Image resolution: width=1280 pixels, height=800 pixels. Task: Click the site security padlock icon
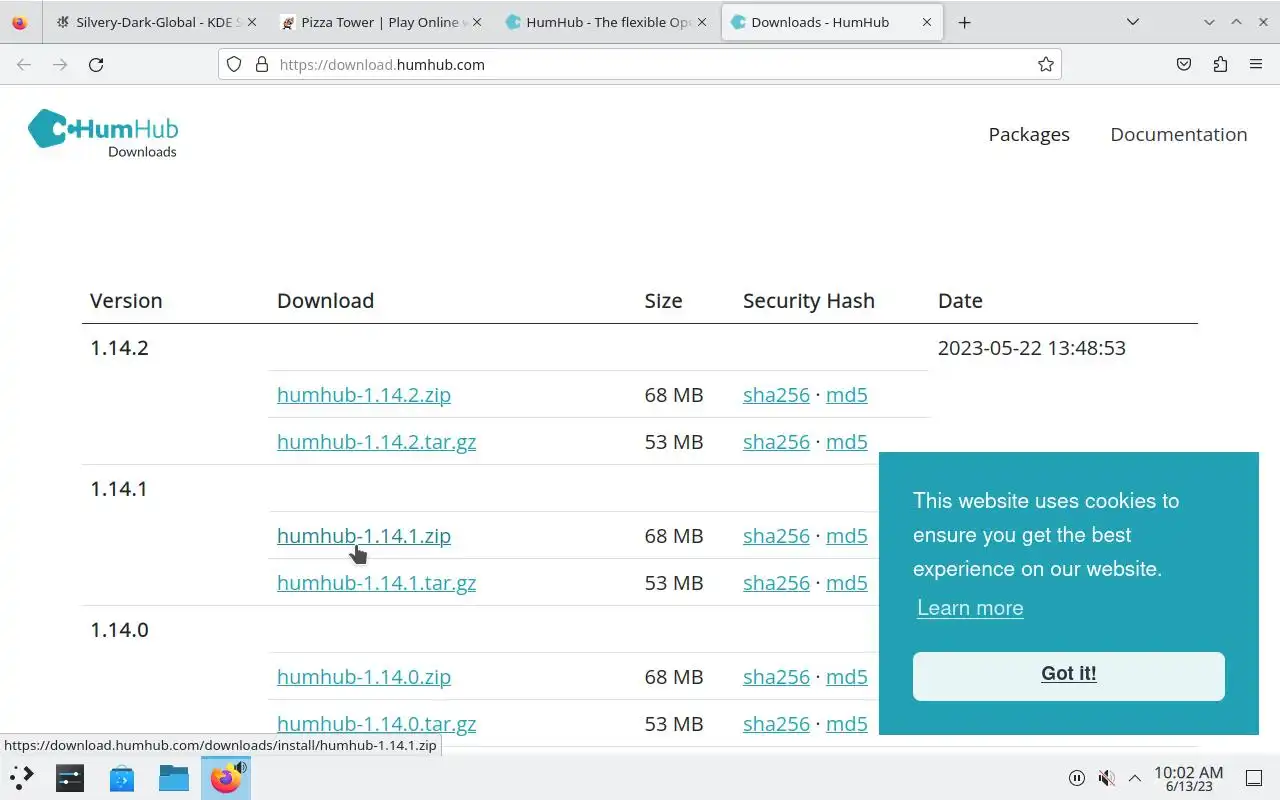pos(262,64)
